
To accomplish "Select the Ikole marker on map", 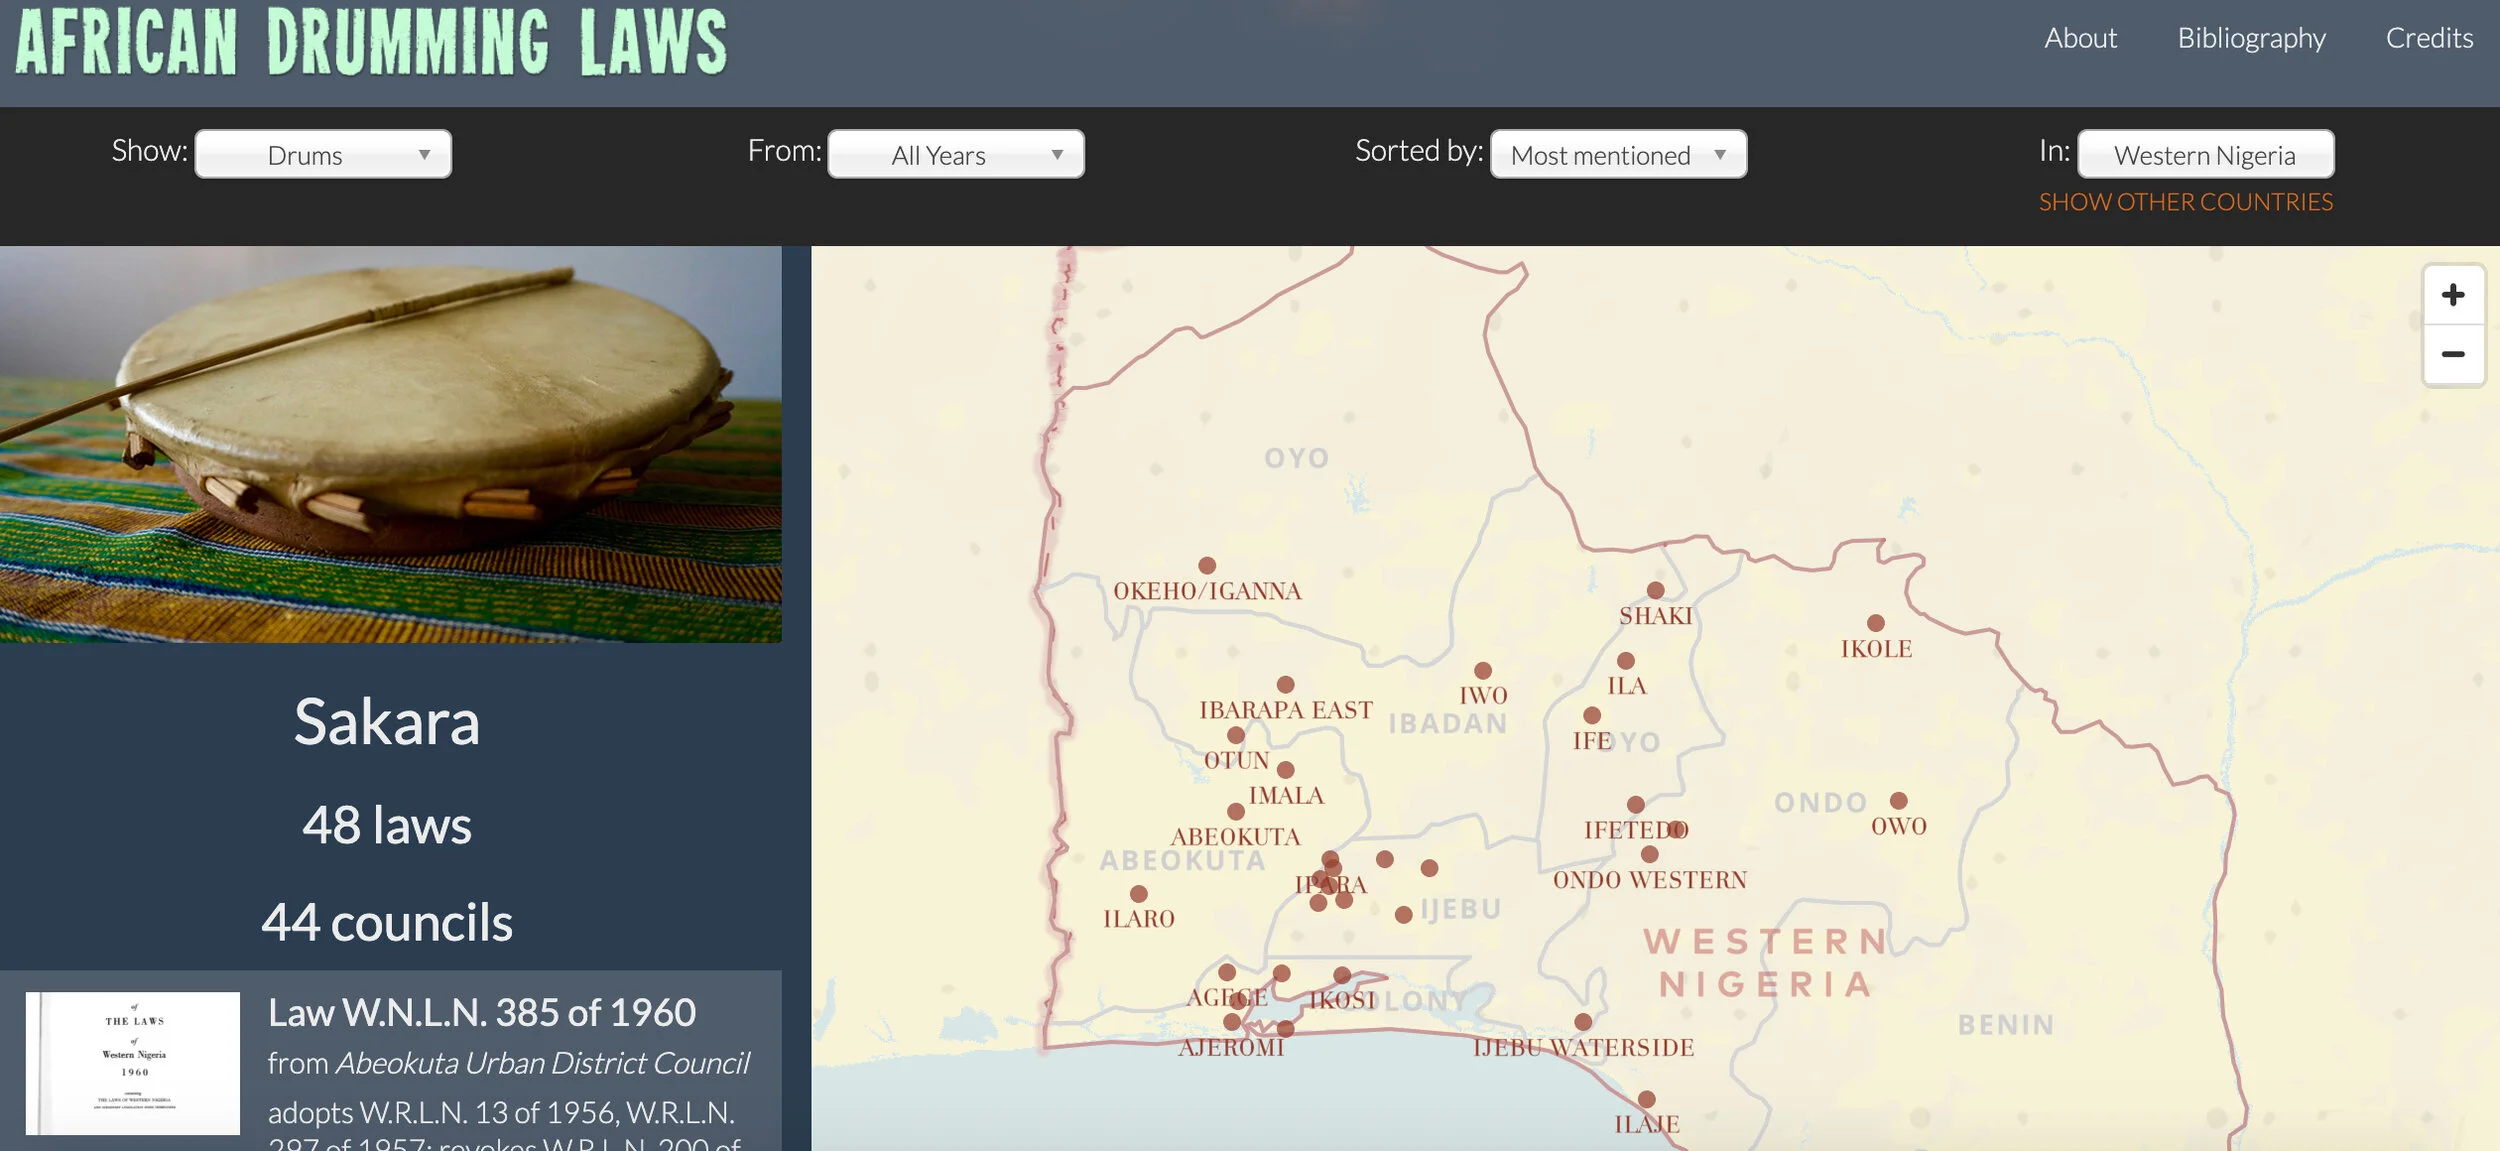I will click(1876, 623).
